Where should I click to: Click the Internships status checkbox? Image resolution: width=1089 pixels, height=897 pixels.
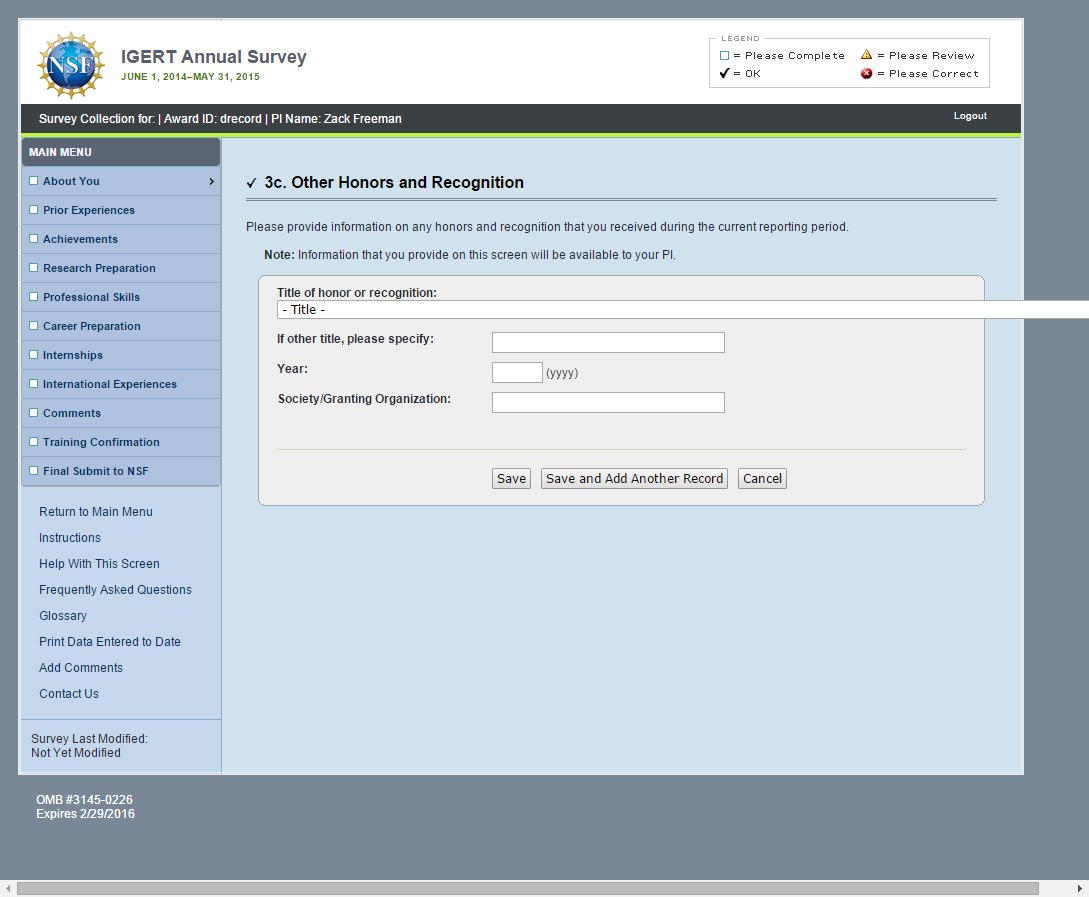click(x=34, y=355)
